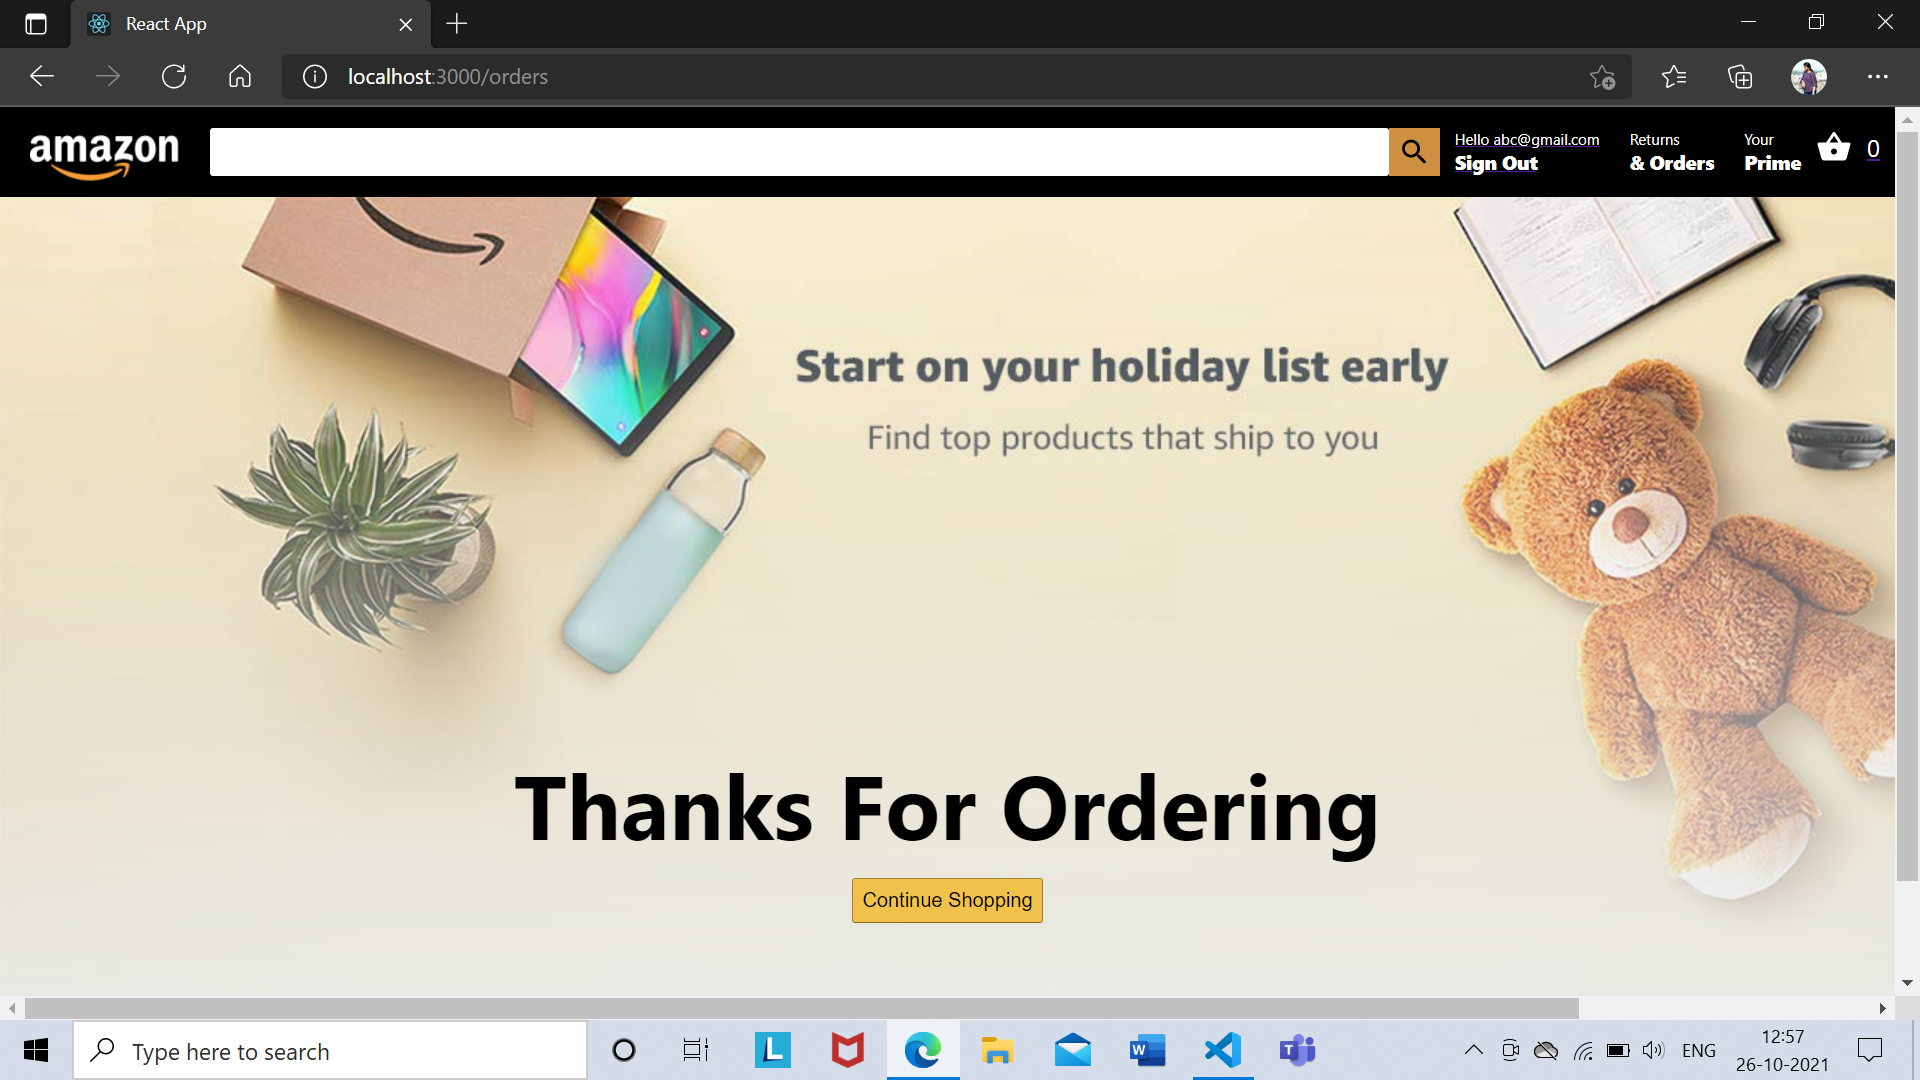Go to browser home icon
The width and height of the screenshot is (1920, 1080).
point(240,76)
